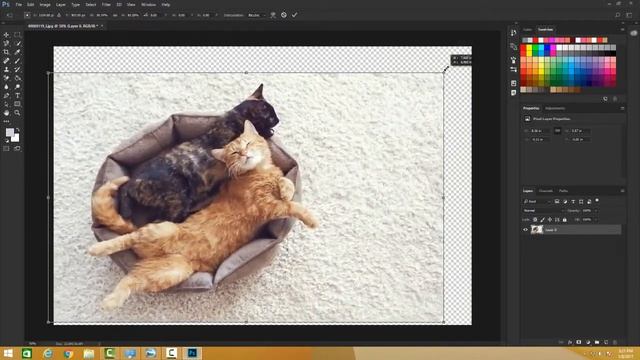Cancel the transform

coord(284,15)
